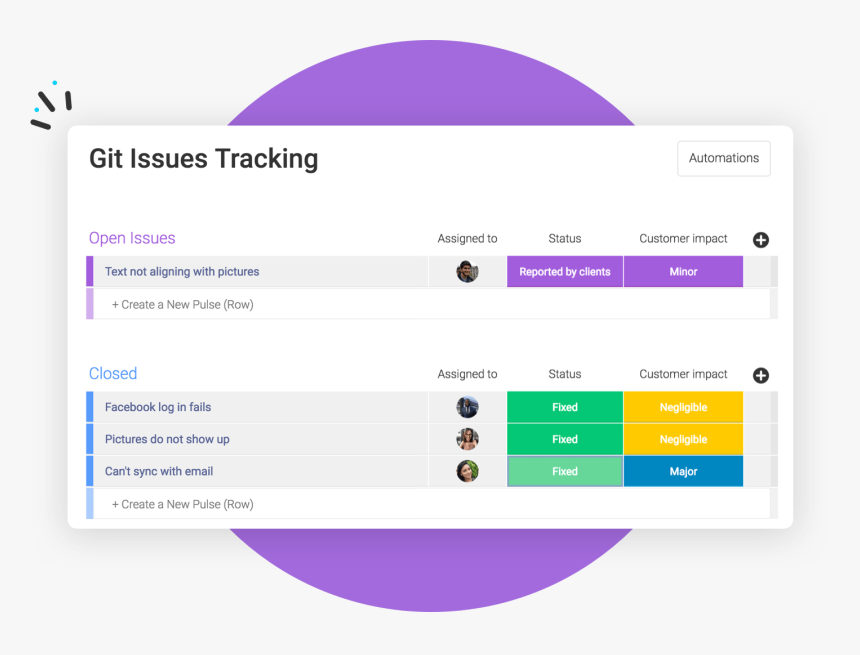Image resolution: width=860 pixels, height=655 pixels.
Task: Click the sparkle doodle icon above the board
Action: click(52, 101)
